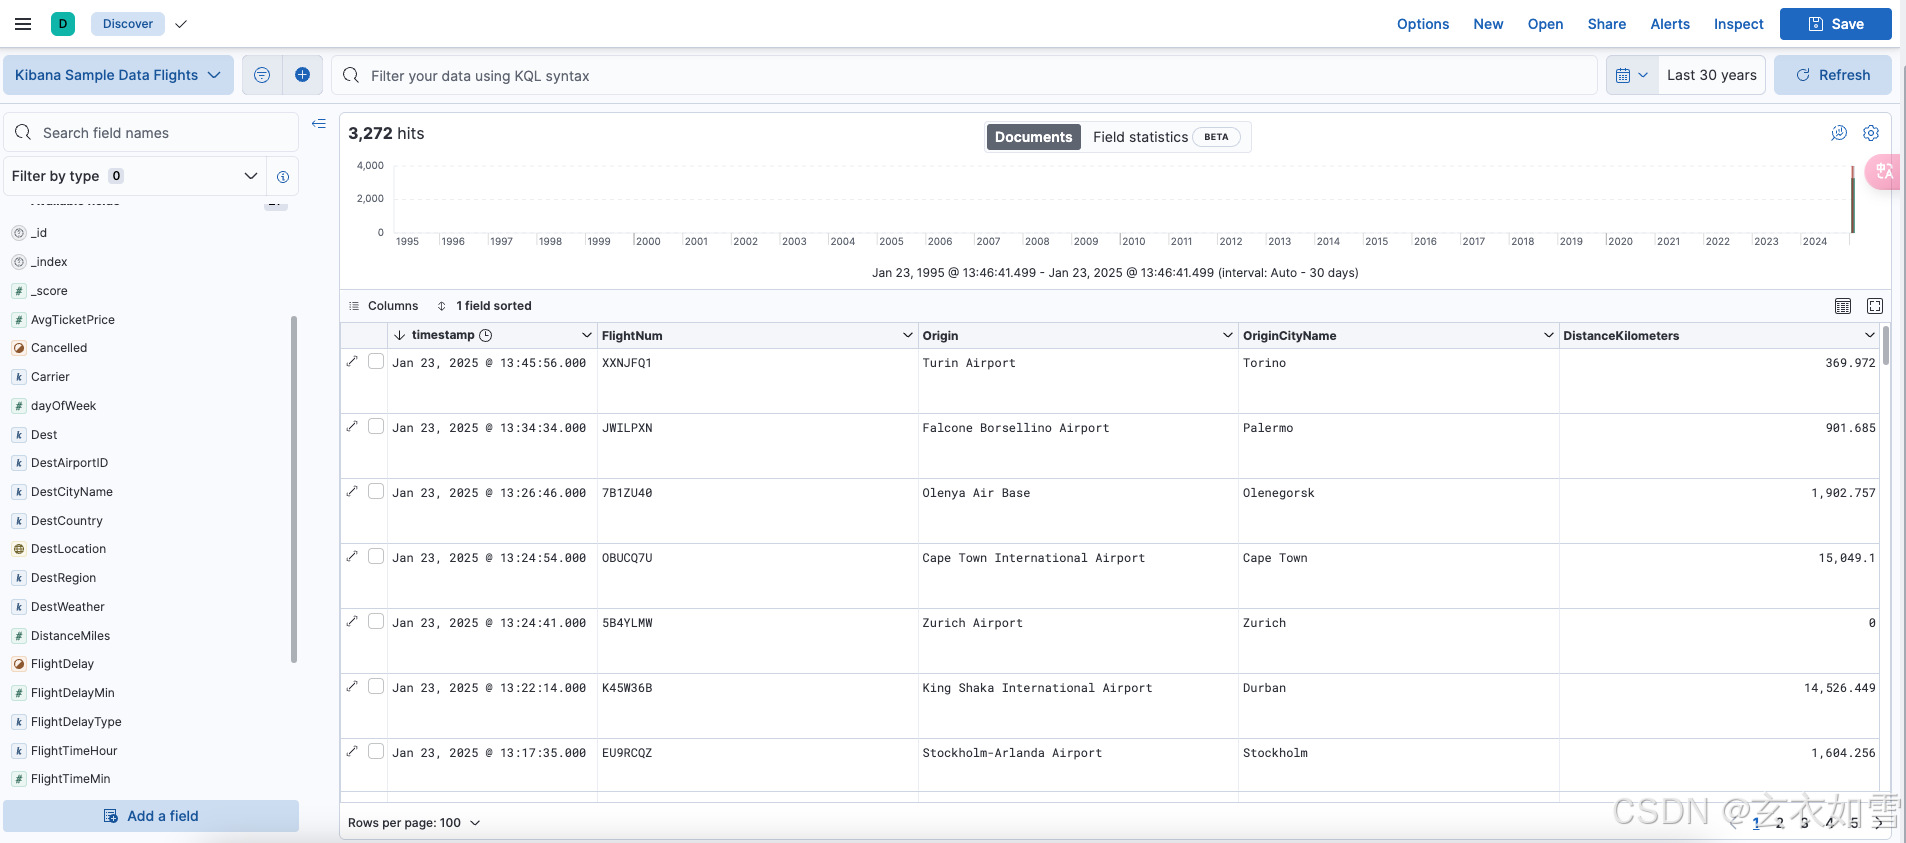
Task: Click the field list sidebar scrollbar
Action: [294, 489]
